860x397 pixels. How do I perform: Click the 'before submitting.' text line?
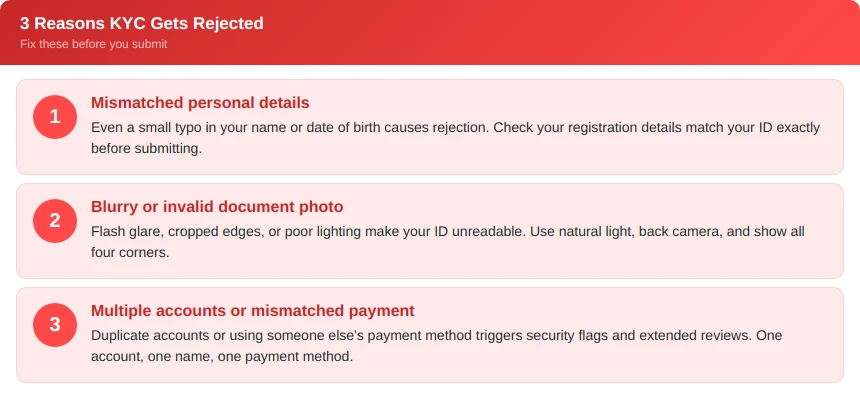146,149
